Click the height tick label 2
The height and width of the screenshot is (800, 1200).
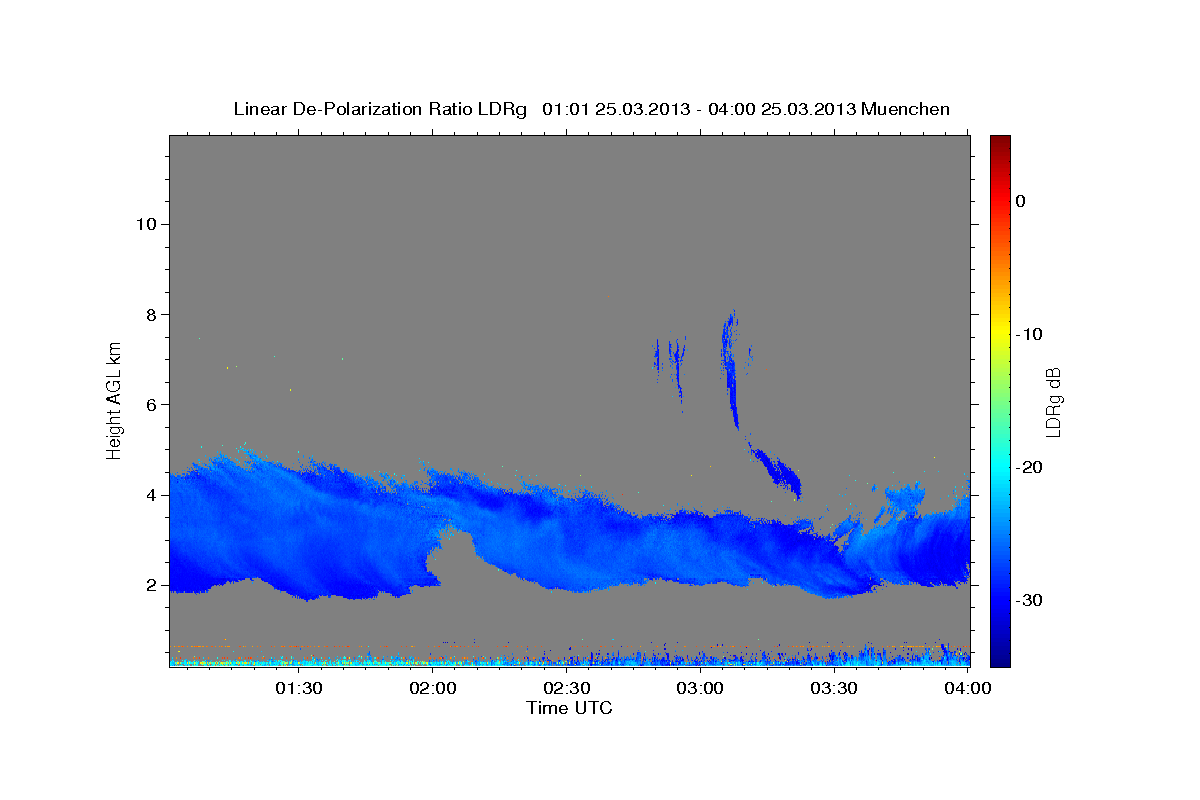tap(151, 585)
